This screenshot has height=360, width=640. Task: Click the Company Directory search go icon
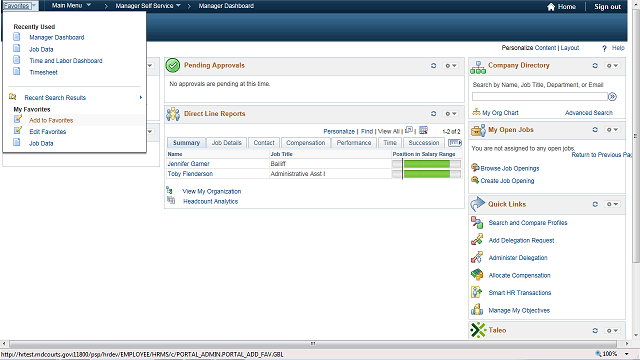coord(612,97)
